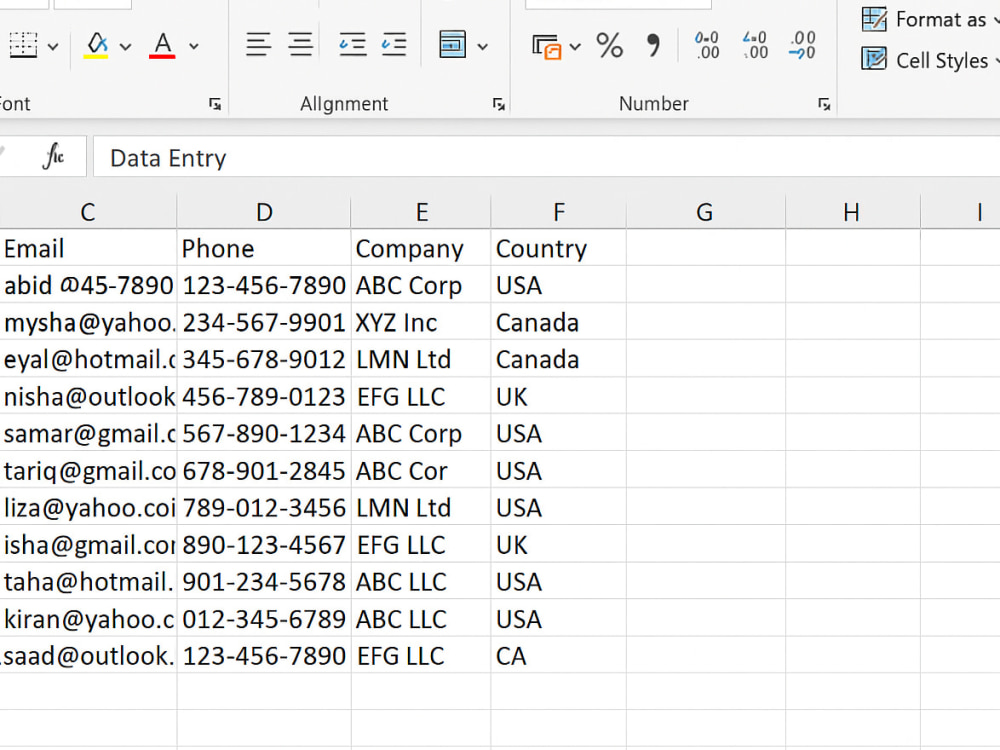The width and height of the screenshot is (1000, 750).
Task: Select column E header
Action: click(x=422, y=212)
